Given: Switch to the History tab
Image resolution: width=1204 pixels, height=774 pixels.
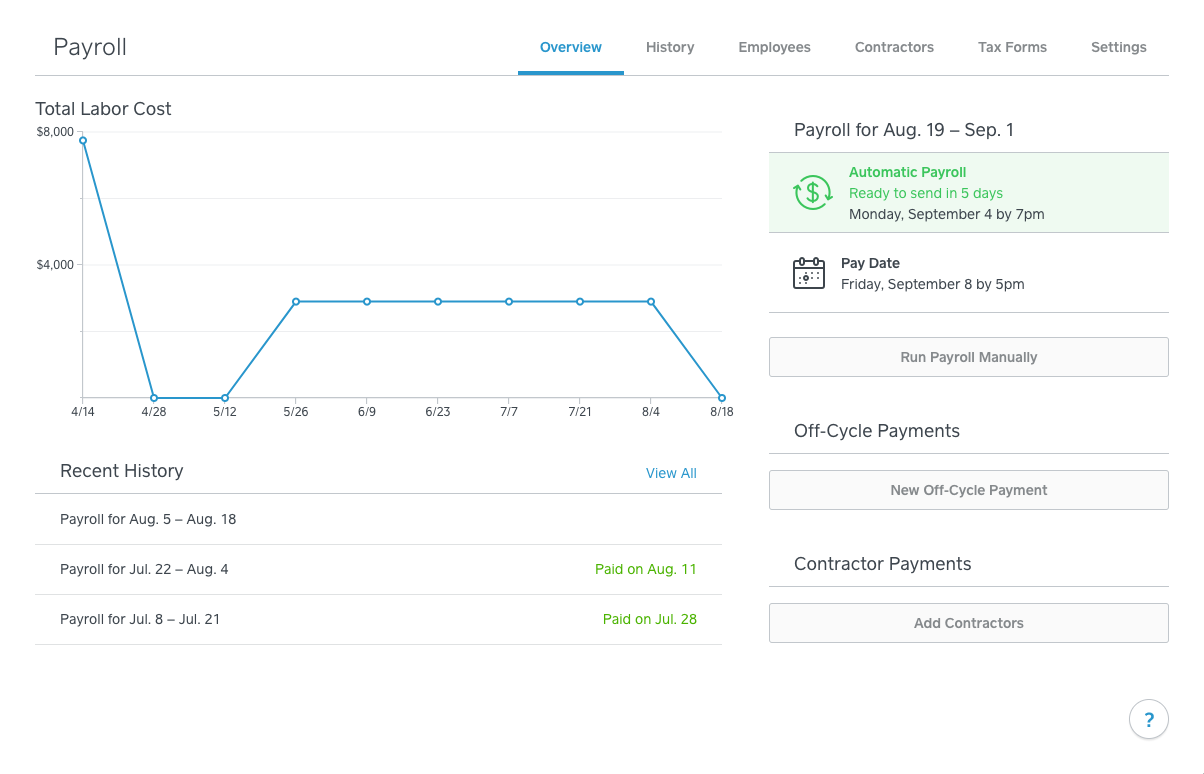Looking at the screenshot, I should tap(669, 47).
